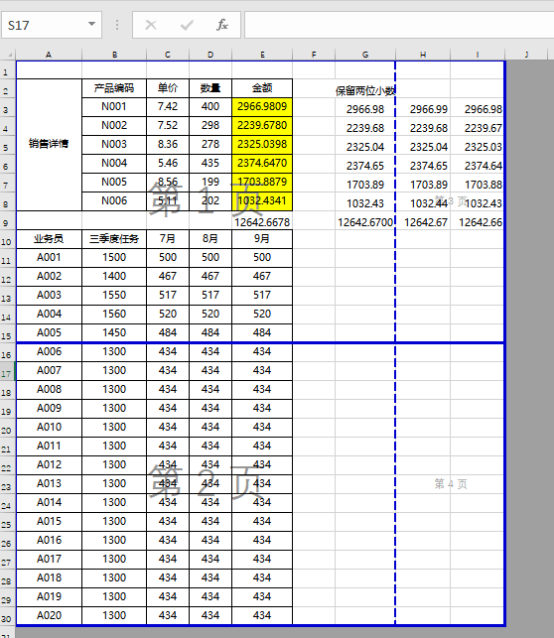Viewport: 554px width, 638px height.
Task: Expand the Name Box dropdown arrow
Action: coord(92,24)
